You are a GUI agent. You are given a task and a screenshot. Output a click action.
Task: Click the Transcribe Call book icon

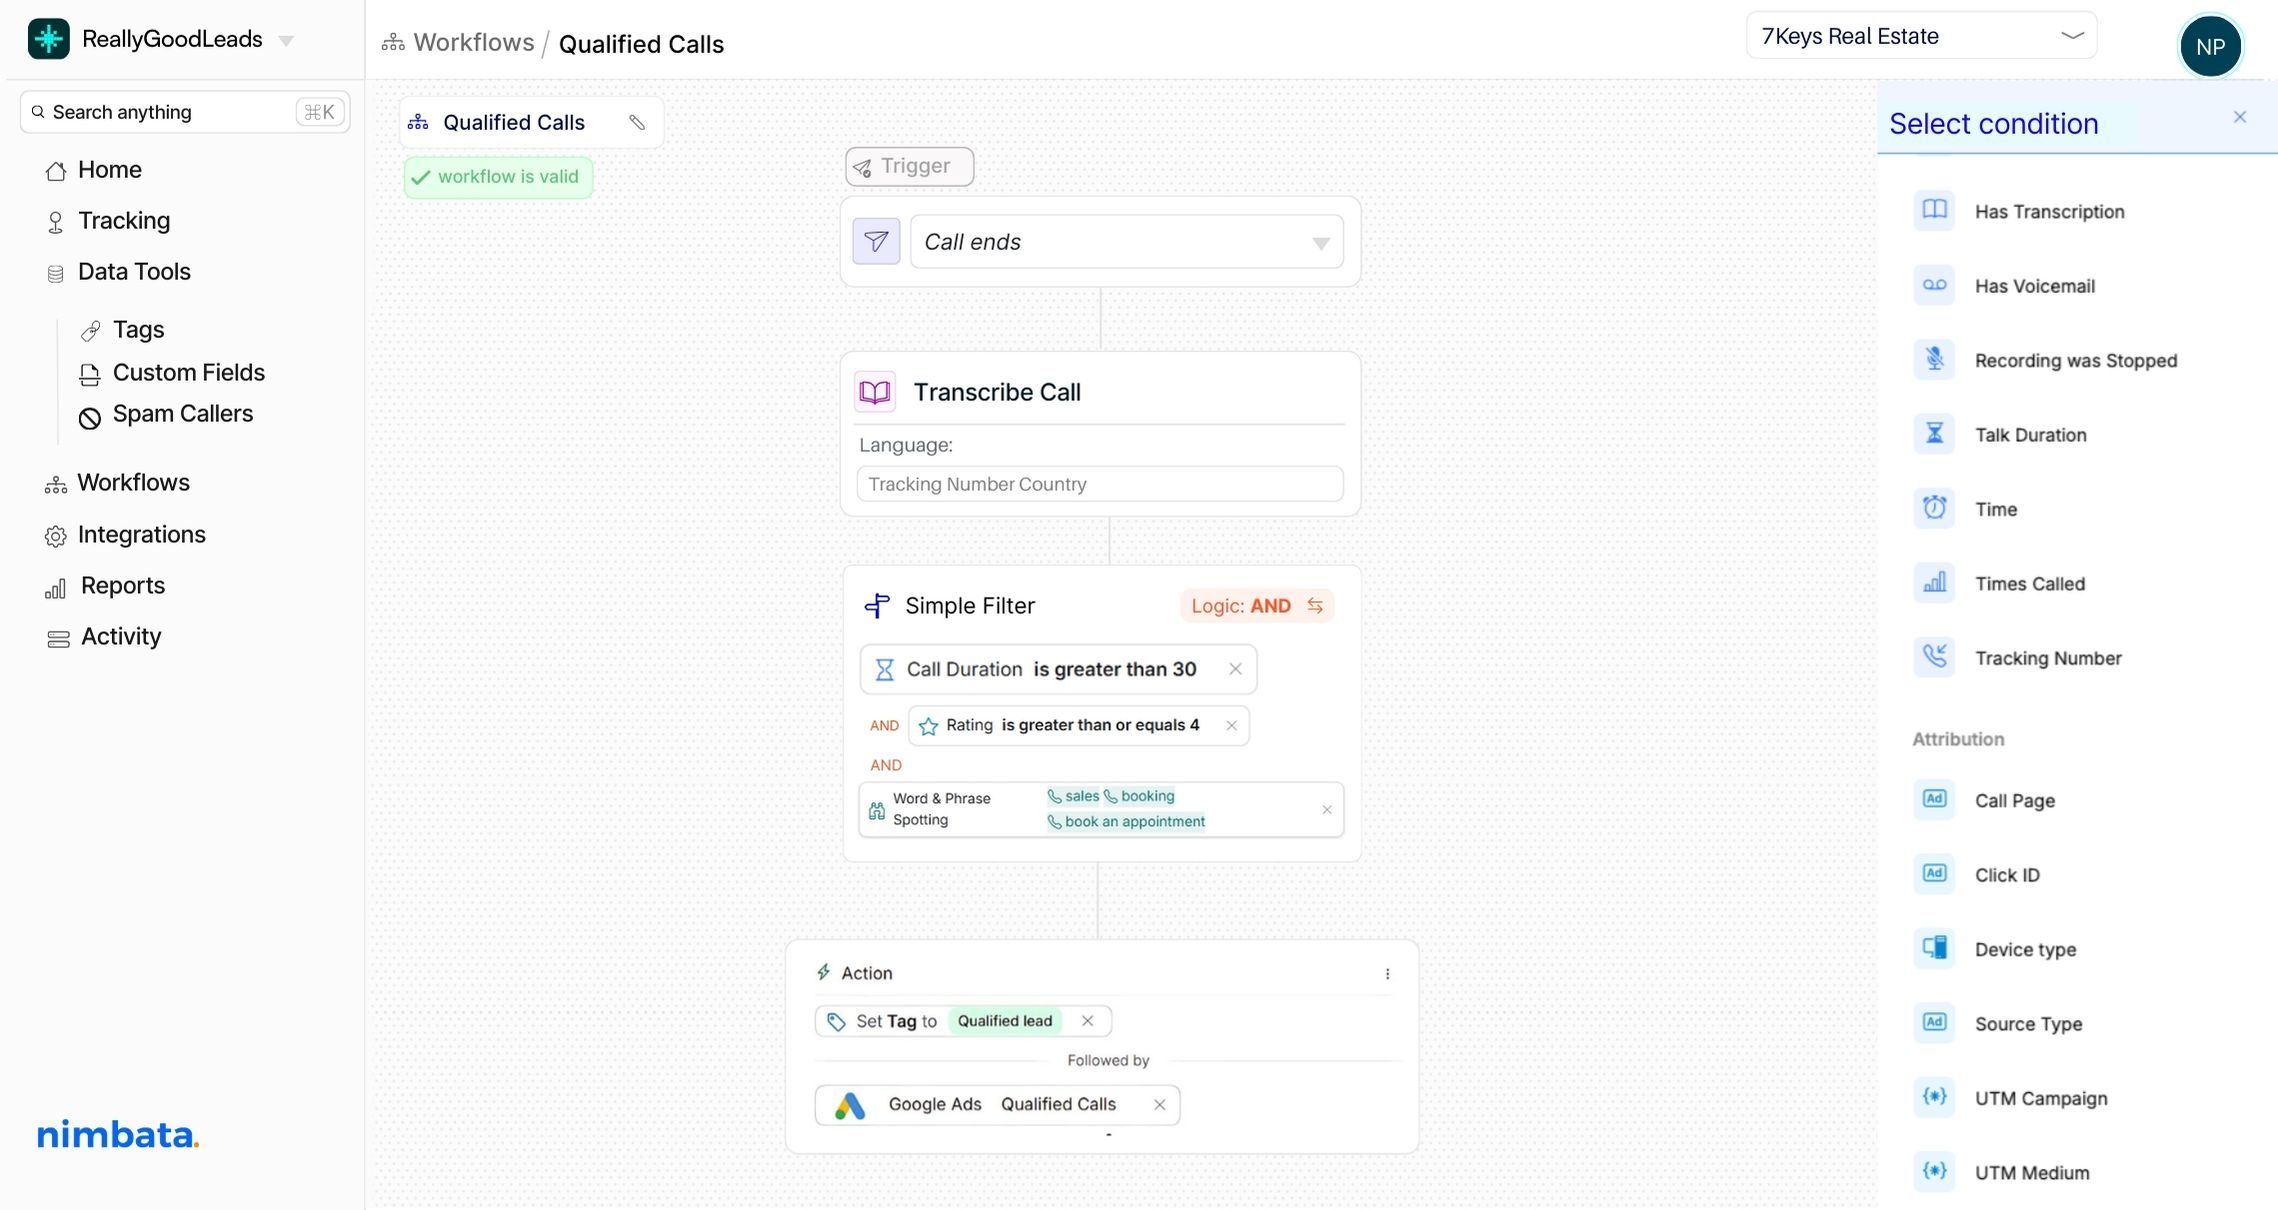click(875, 392)
